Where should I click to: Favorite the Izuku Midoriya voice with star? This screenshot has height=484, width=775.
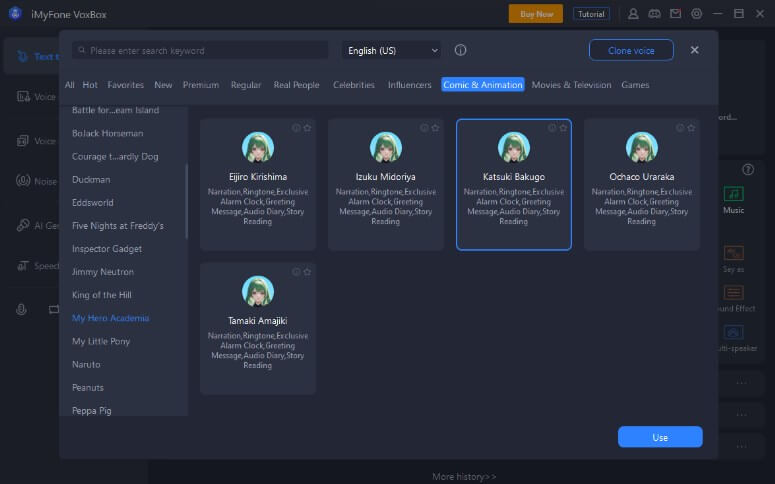(x=435, y=128)
